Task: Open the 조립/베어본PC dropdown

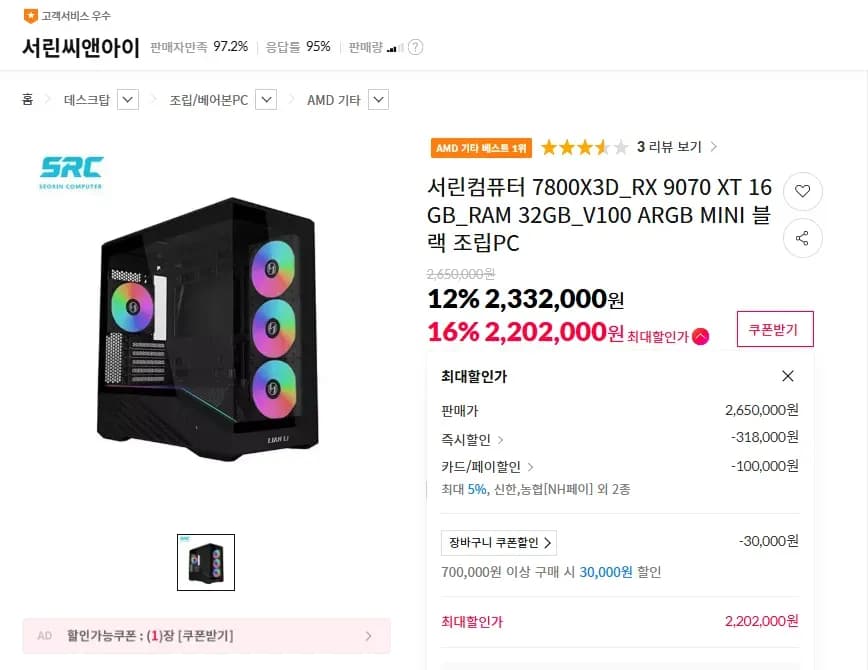Action: click(264, 99)
